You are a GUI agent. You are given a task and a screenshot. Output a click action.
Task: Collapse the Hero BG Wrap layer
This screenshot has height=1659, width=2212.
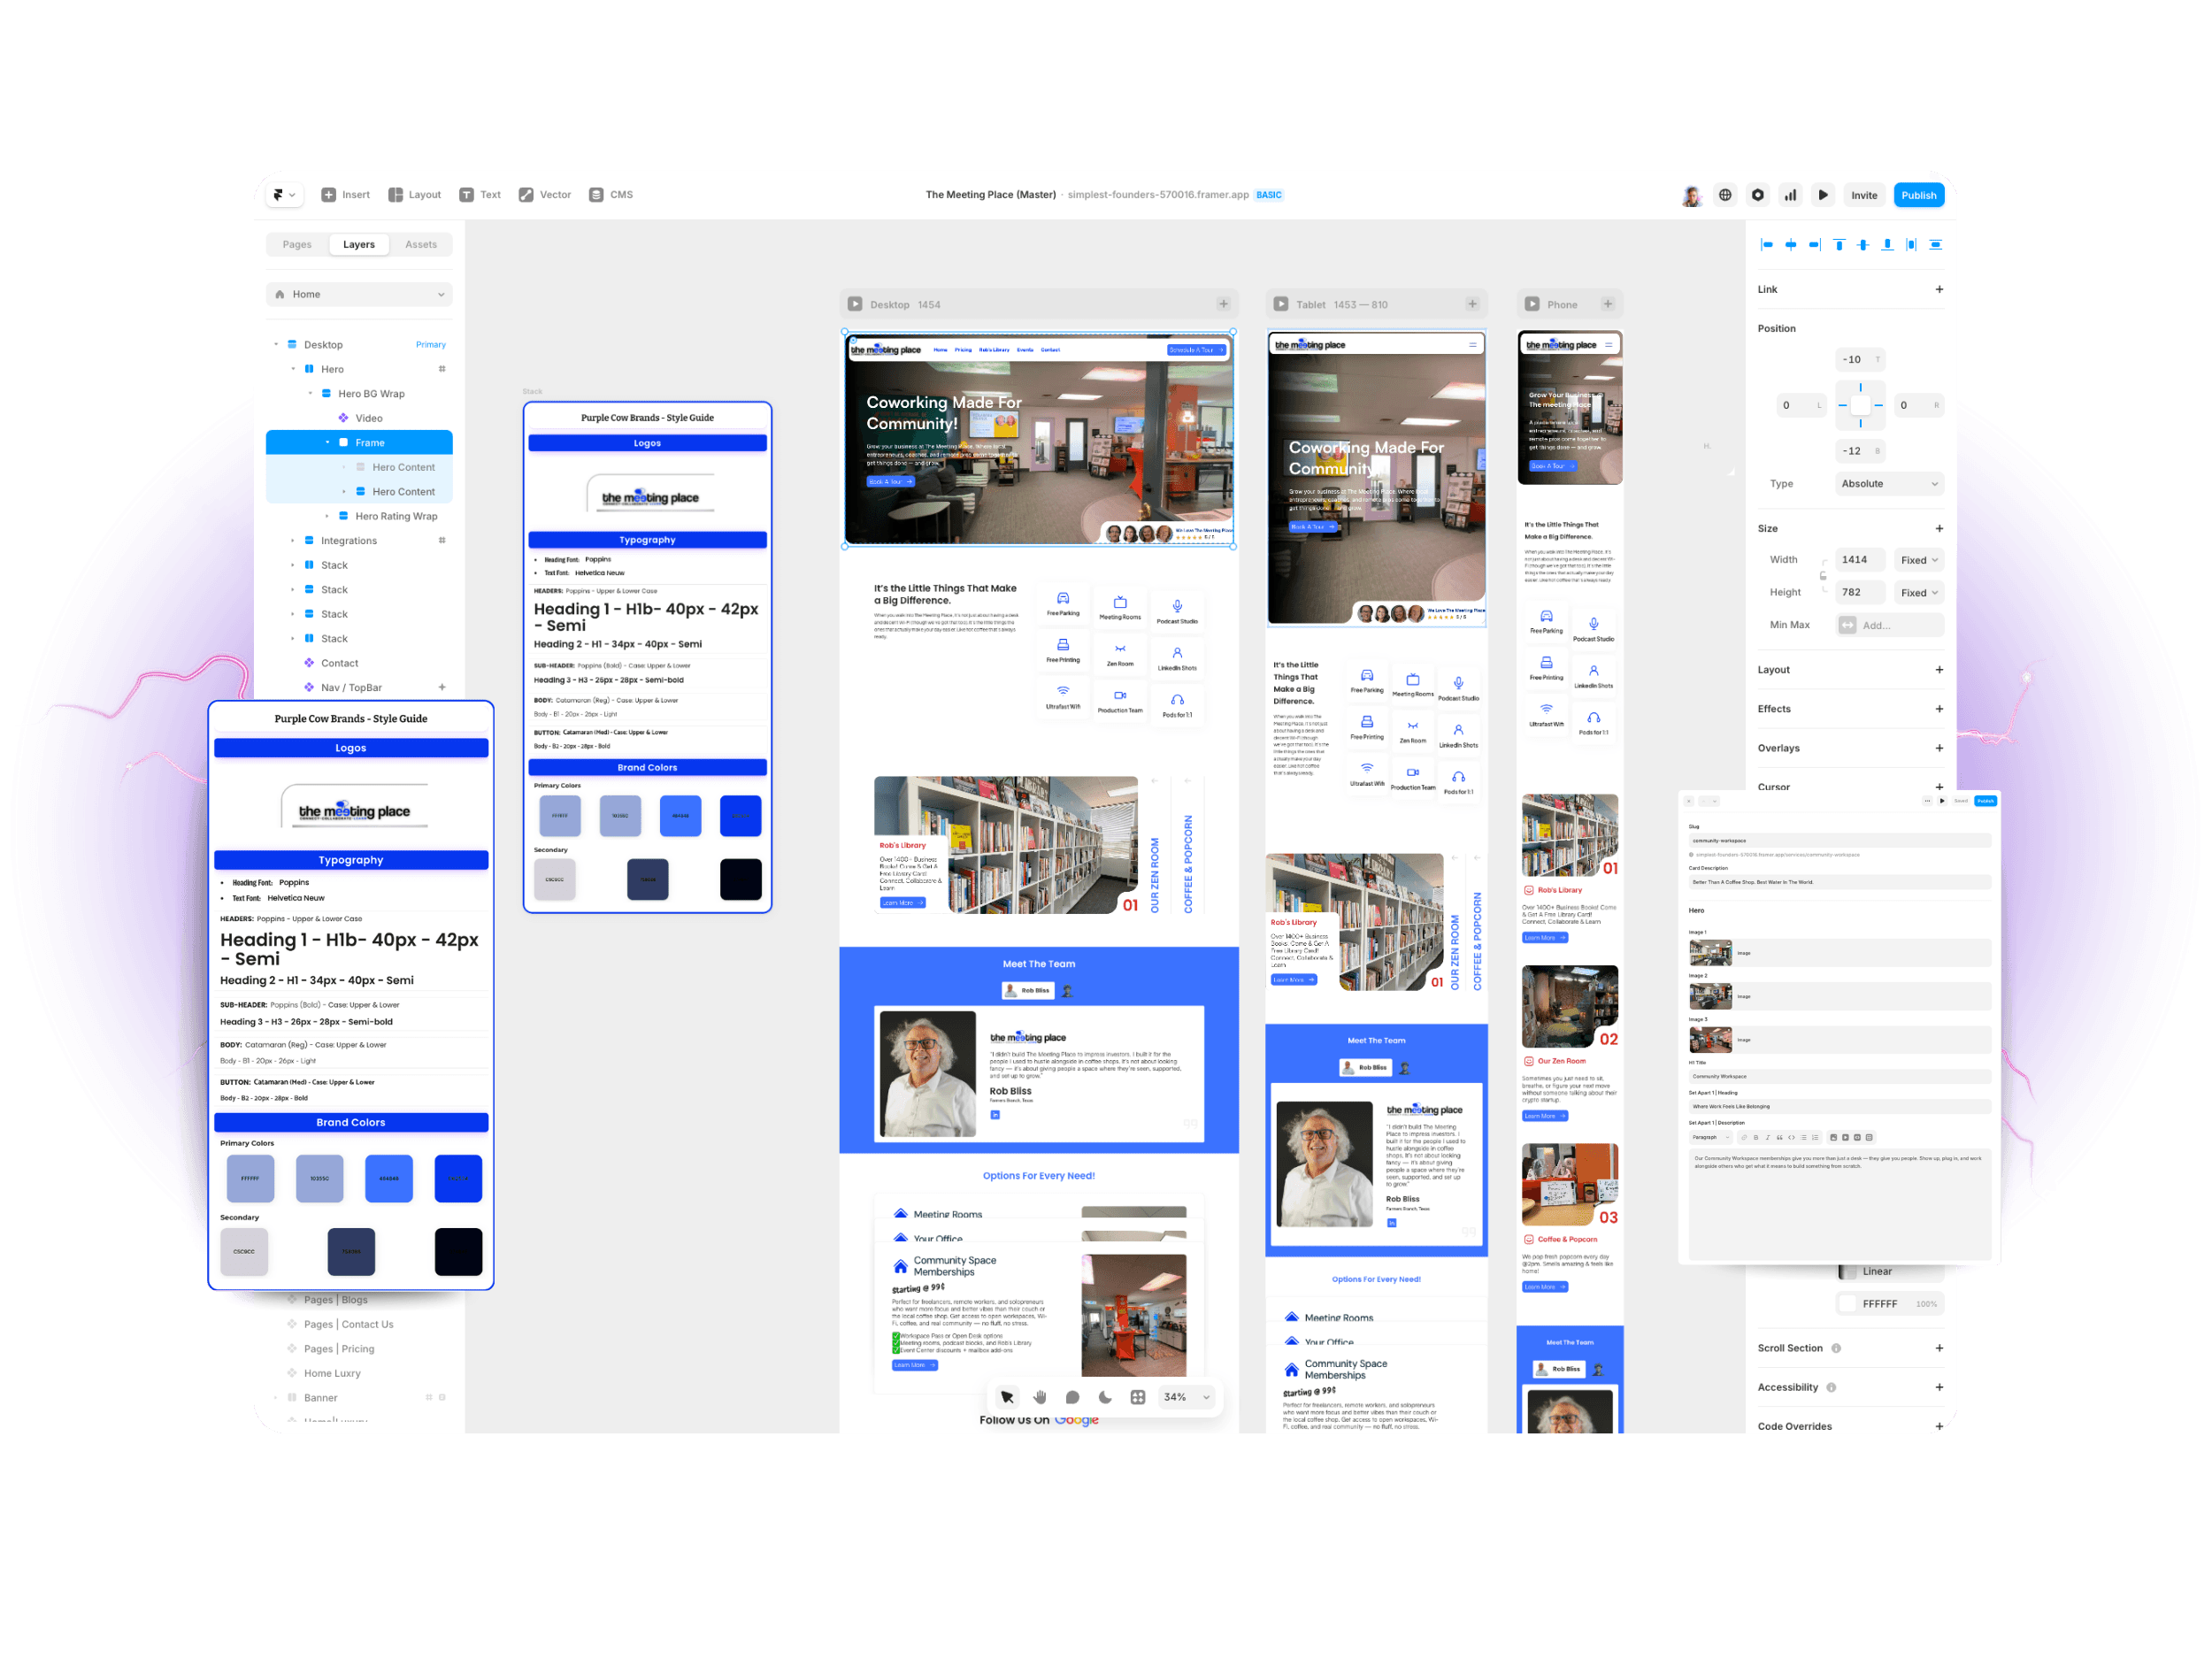(310, 394)
